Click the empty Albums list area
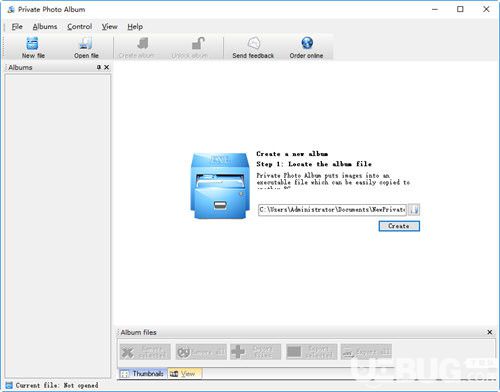 [58, 226]
